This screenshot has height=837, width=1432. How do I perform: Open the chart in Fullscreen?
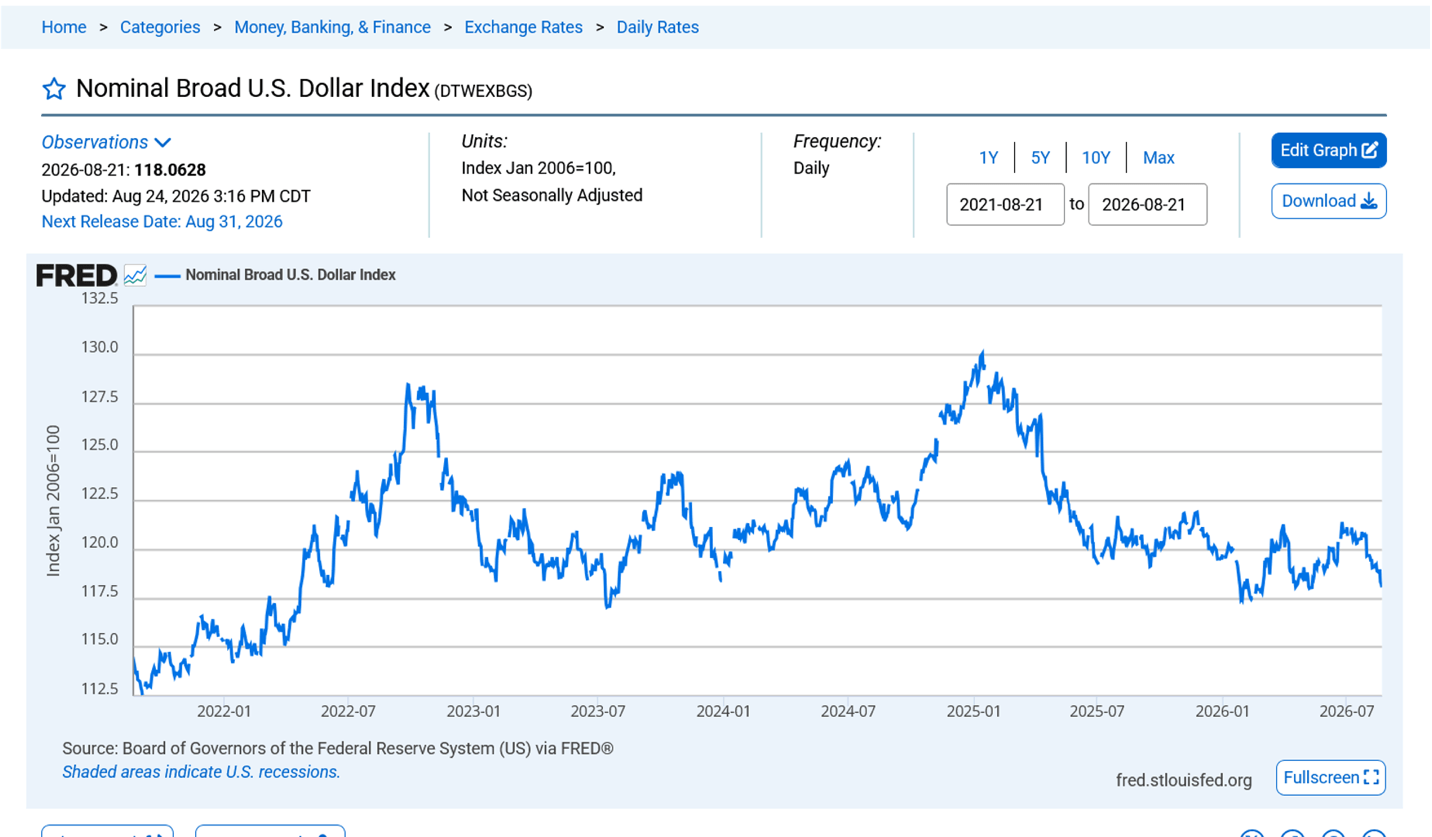[x=1331, y=777]
